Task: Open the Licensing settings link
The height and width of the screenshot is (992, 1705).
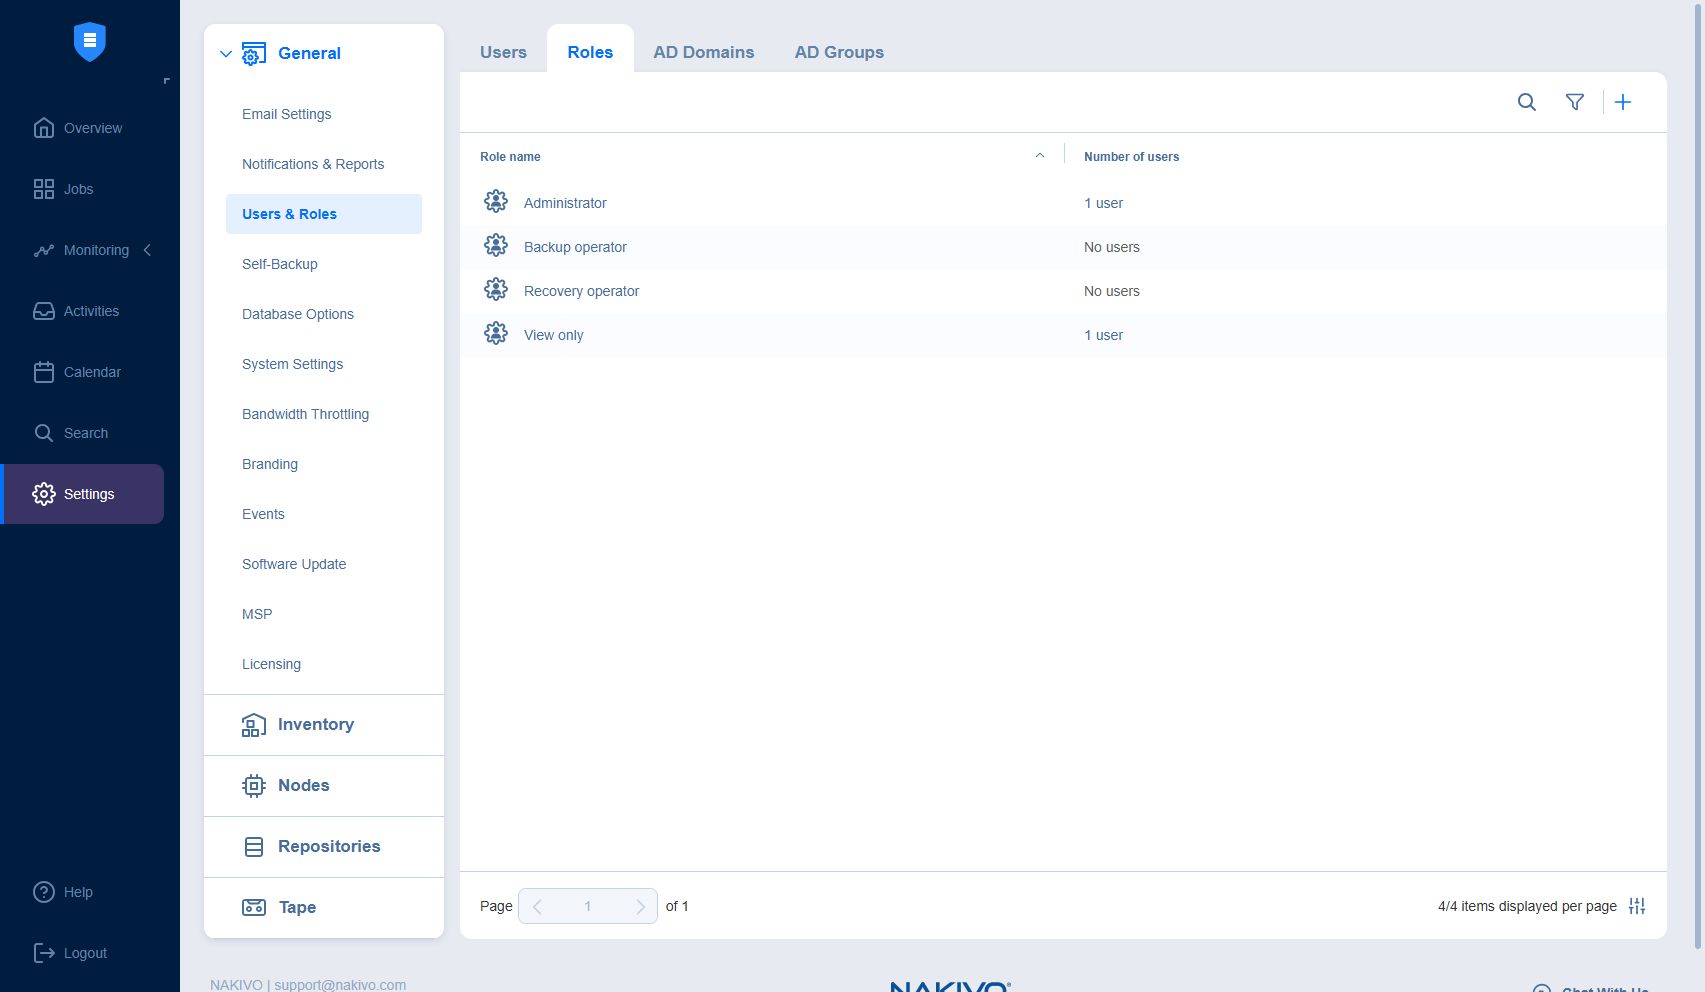Action: (x=271, y=663)
